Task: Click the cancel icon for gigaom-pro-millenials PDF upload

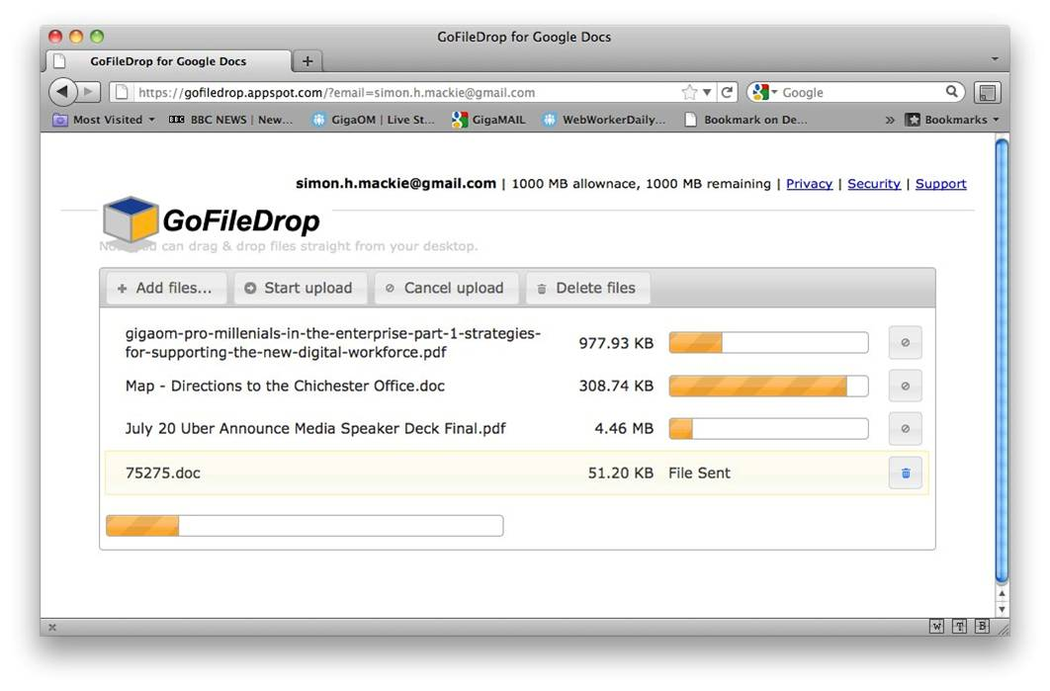Action: tap(905, 343)
